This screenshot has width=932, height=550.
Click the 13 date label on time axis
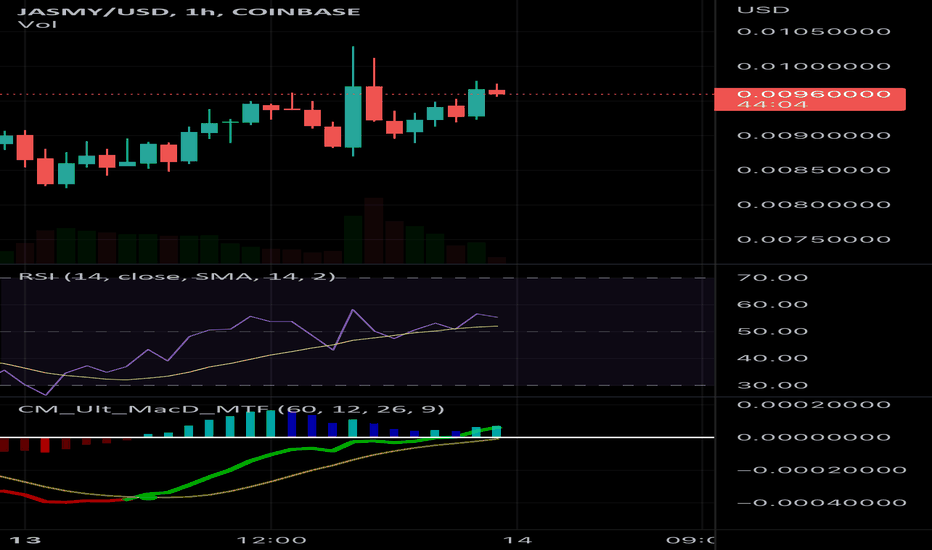26,540
